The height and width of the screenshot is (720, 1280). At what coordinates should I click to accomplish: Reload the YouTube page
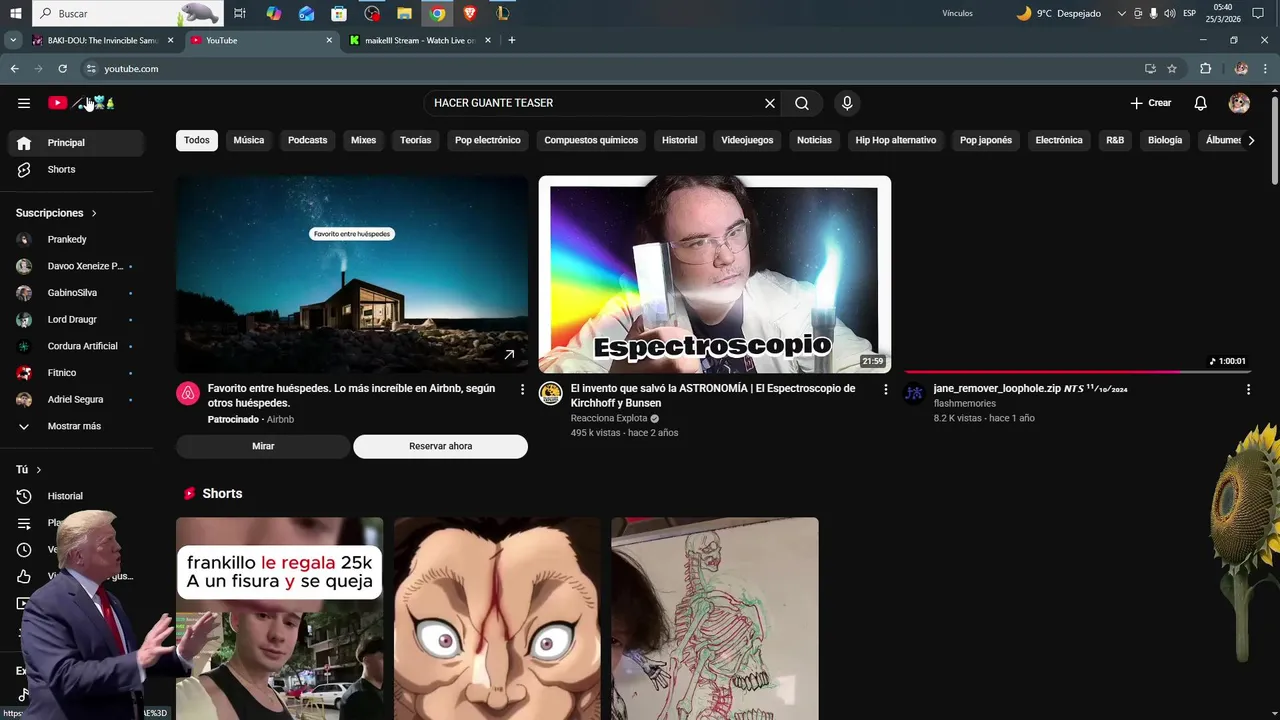click(x=62, y=69)
